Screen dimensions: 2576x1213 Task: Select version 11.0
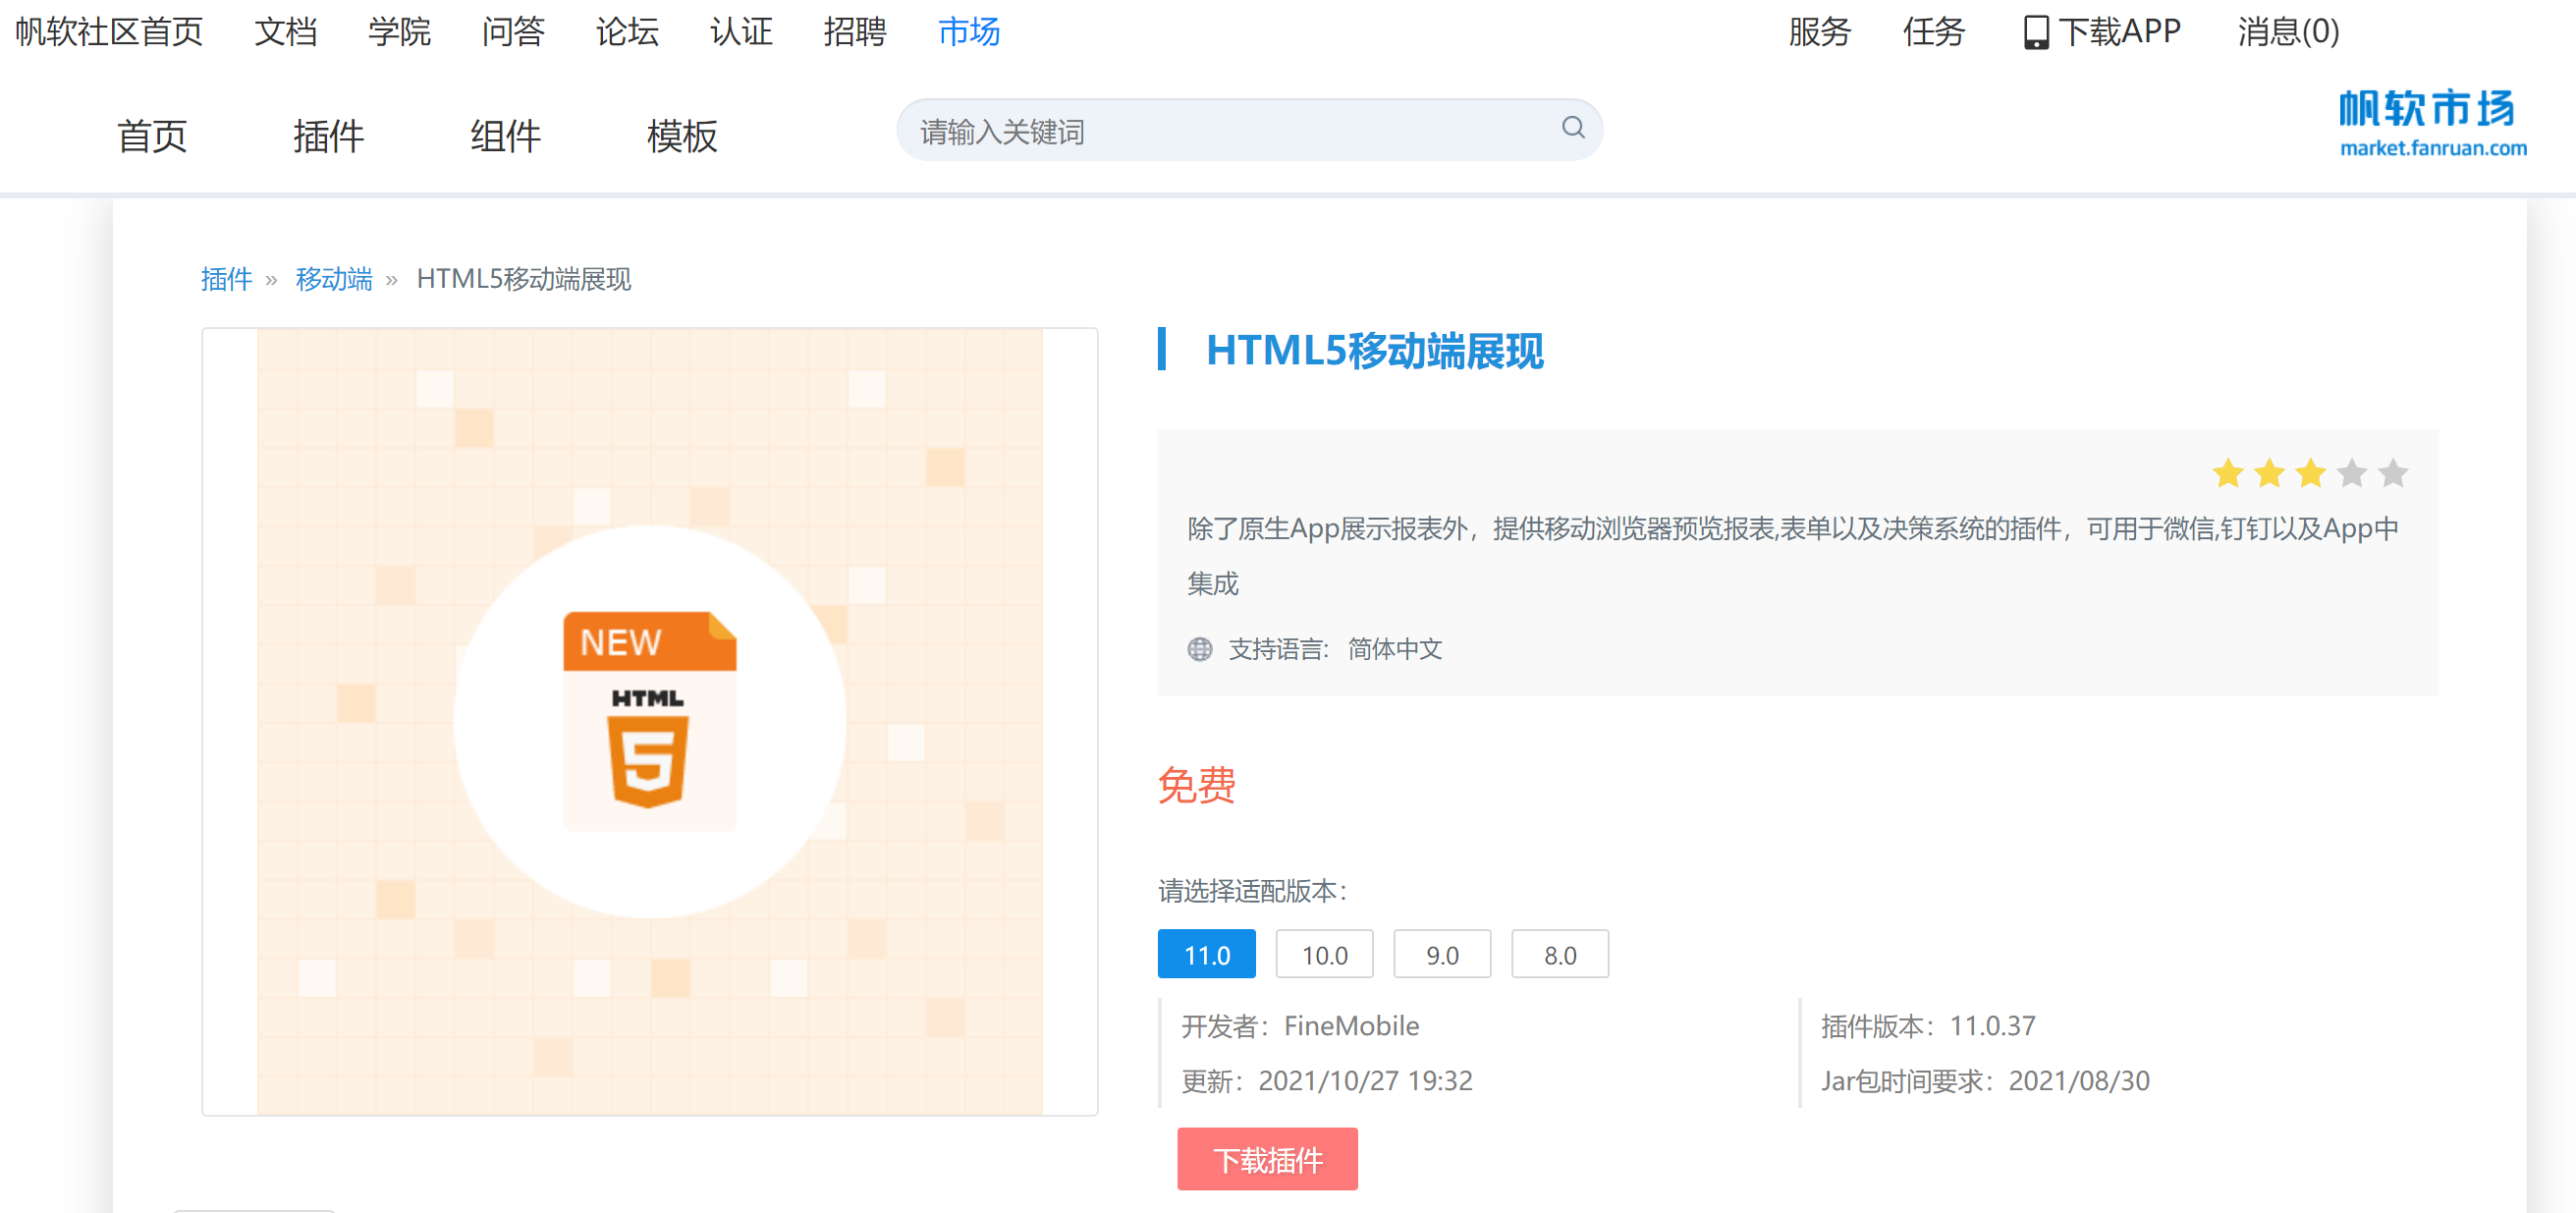1206,955
